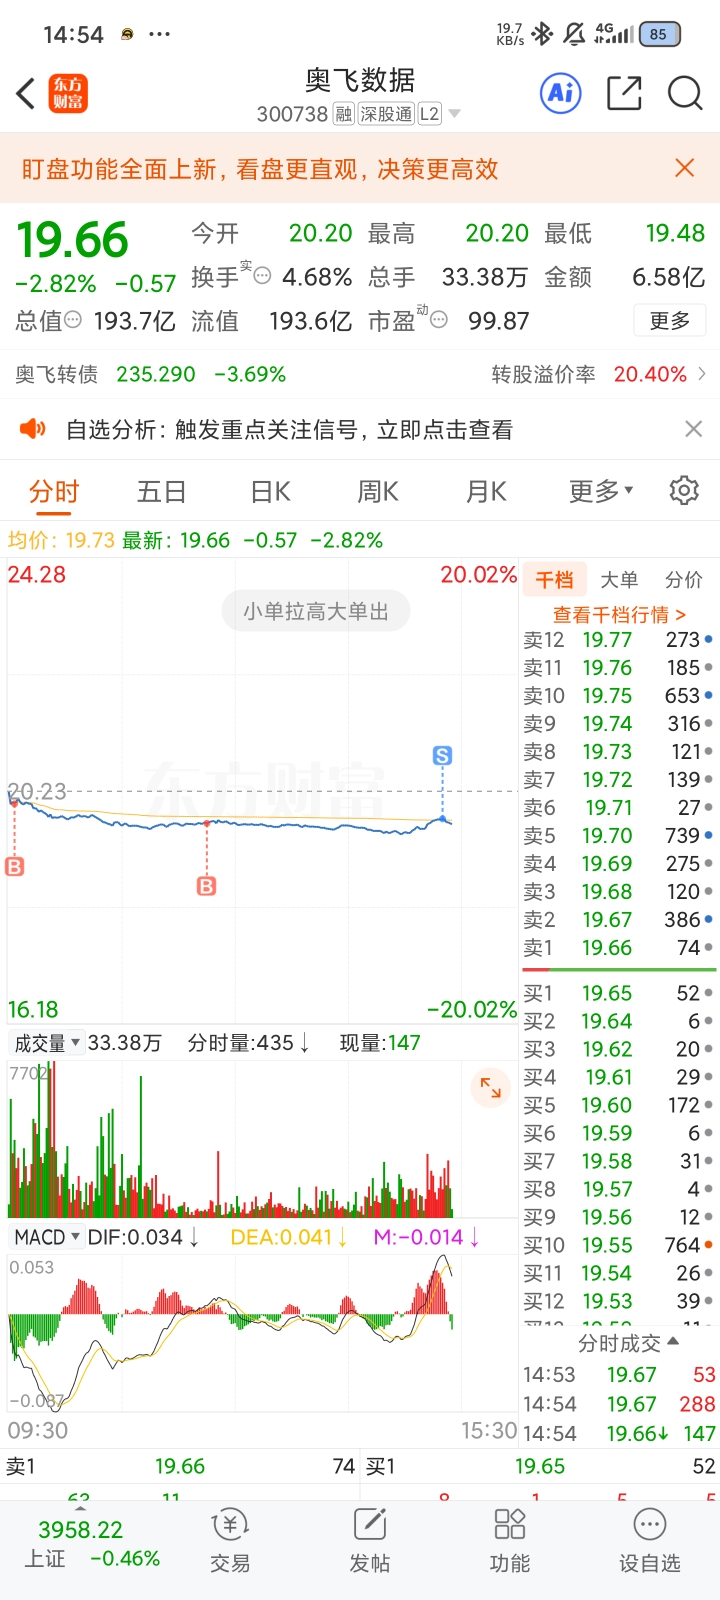Dismiss the 自选分析 notification
Viewport: 720px width, 1600px height.
[693, 429]
